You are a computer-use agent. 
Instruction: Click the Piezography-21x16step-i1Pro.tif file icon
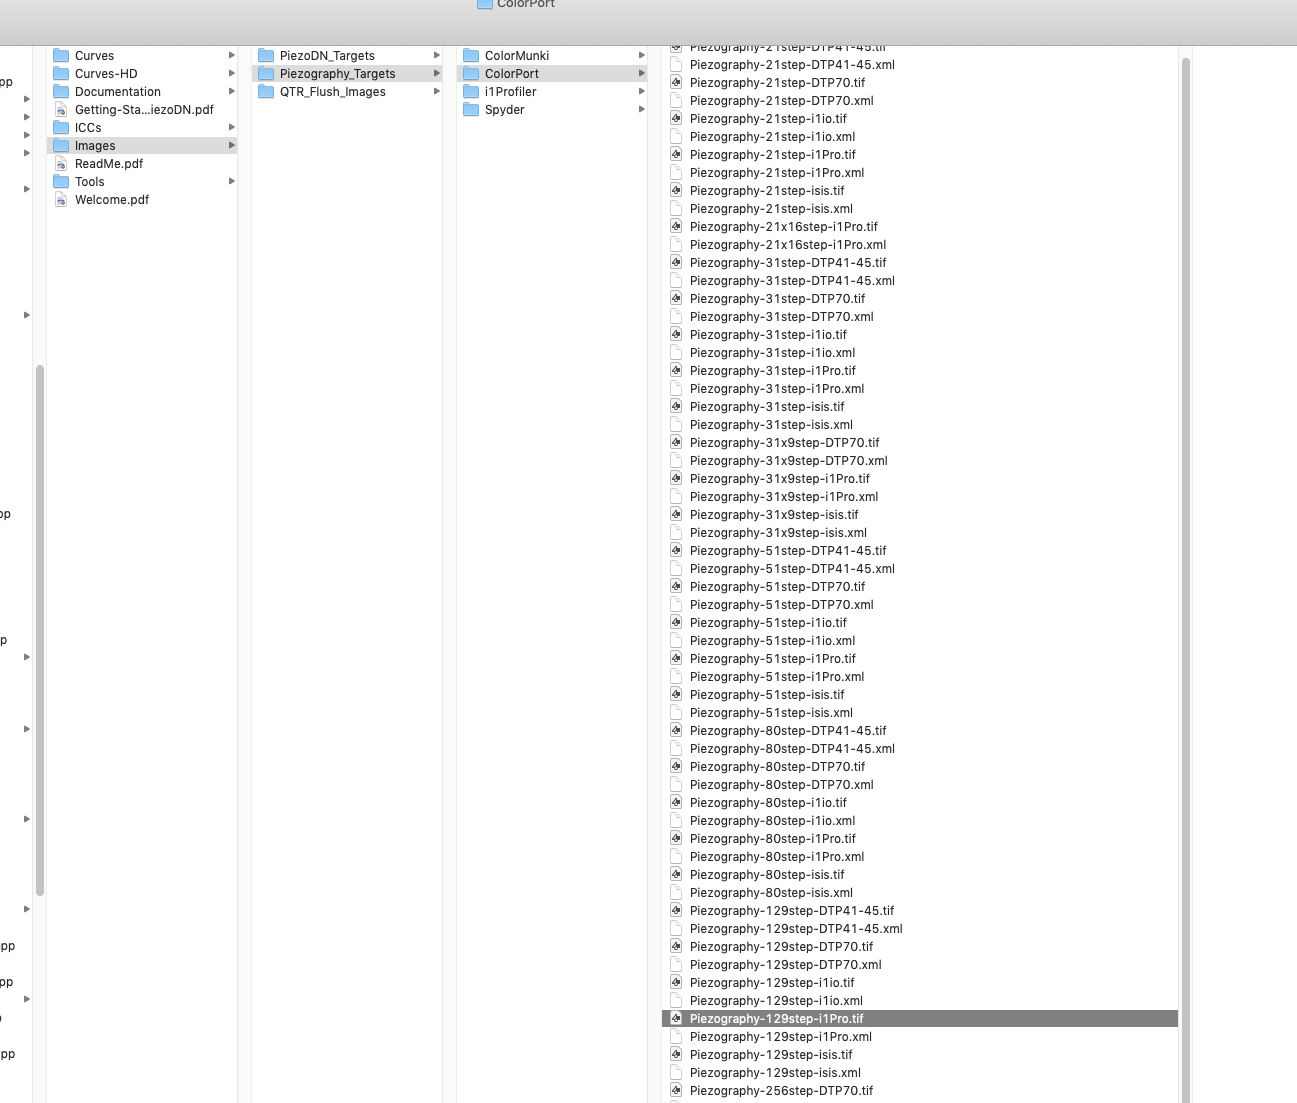(676, 227)
